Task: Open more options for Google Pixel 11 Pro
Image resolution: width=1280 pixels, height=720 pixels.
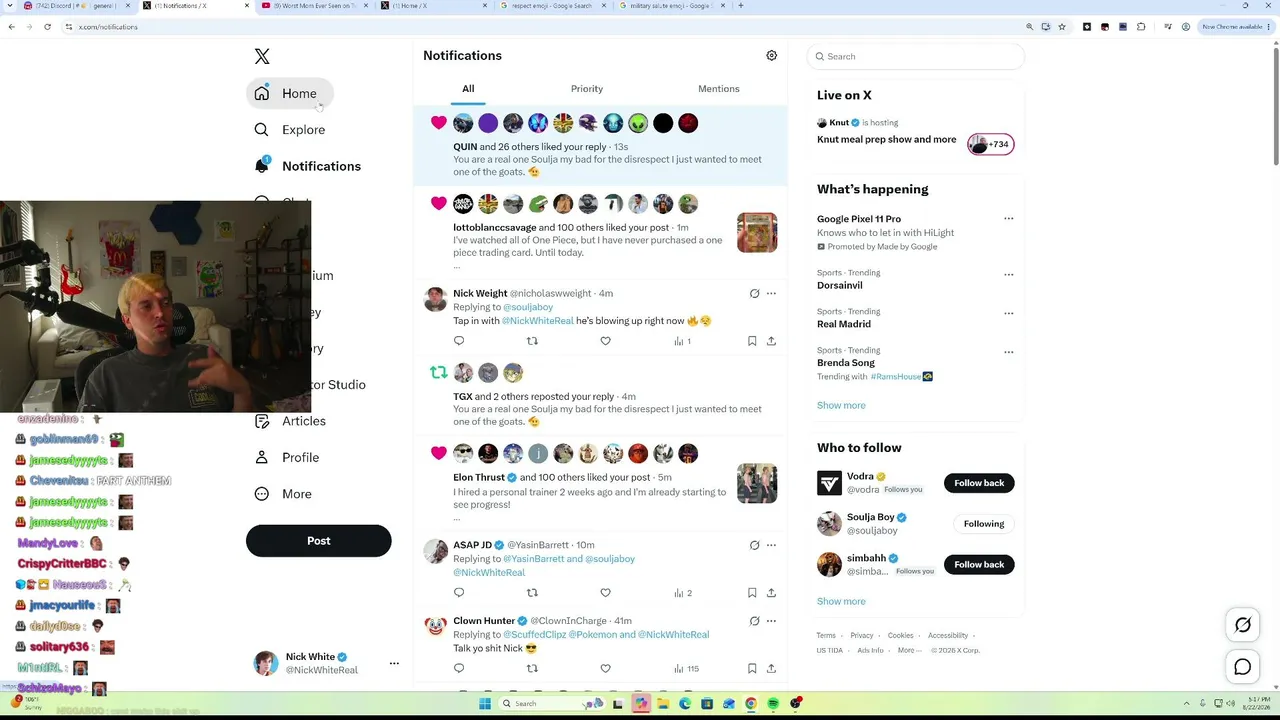Action: coord(1008,219)
